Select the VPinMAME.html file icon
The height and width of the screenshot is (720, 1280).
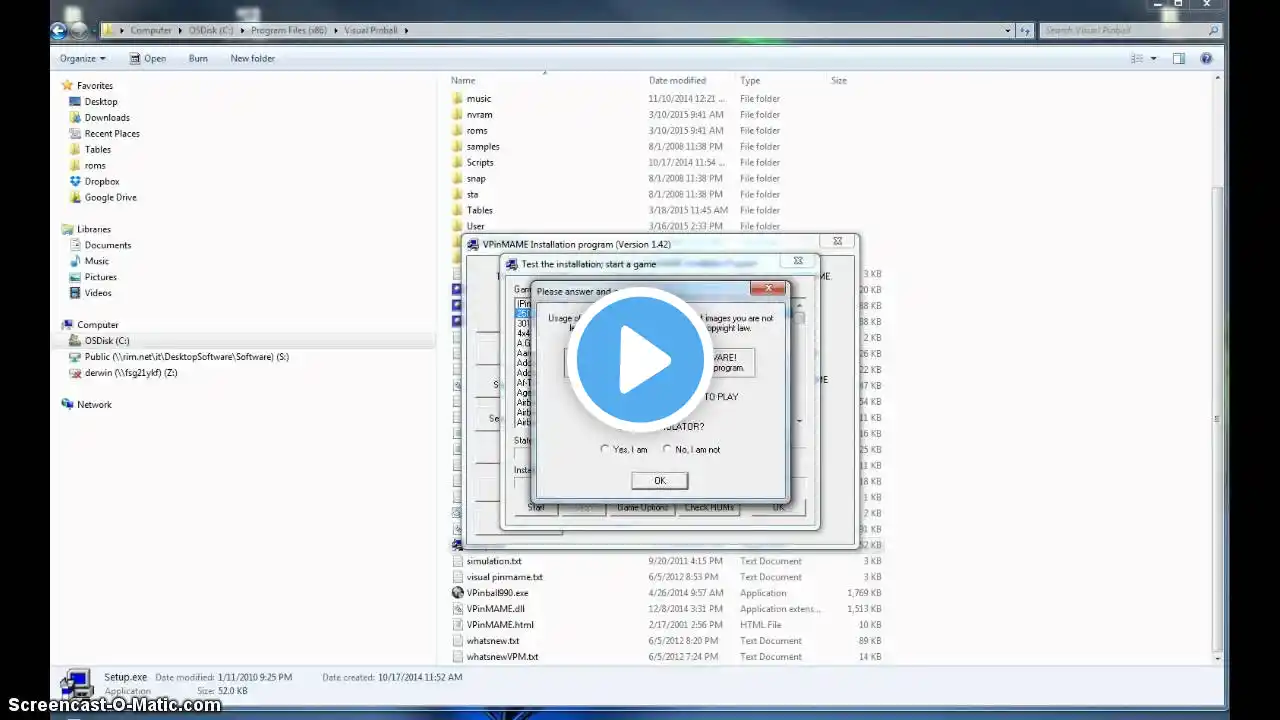(x=458, y=625)
